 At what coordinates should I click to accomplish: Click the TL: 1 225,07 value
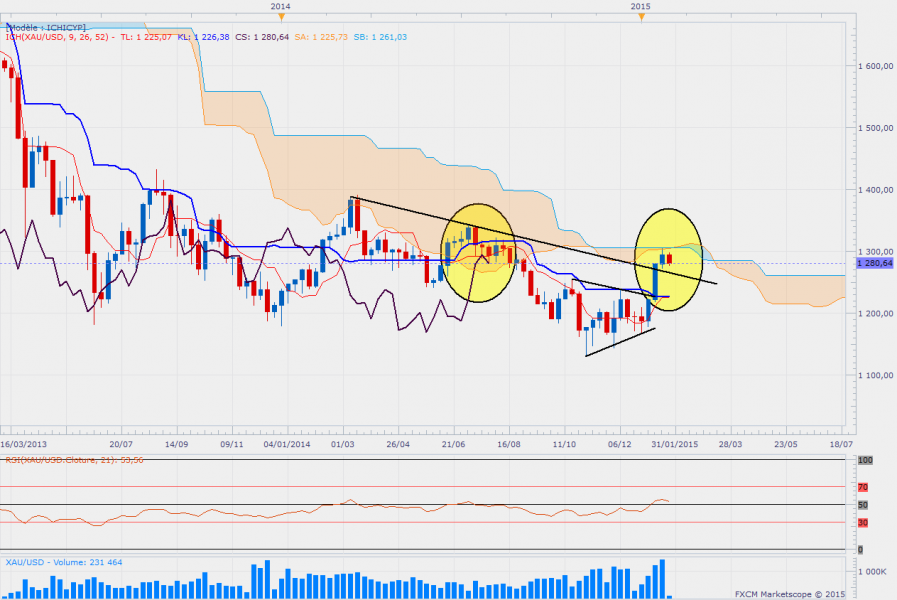146,37
